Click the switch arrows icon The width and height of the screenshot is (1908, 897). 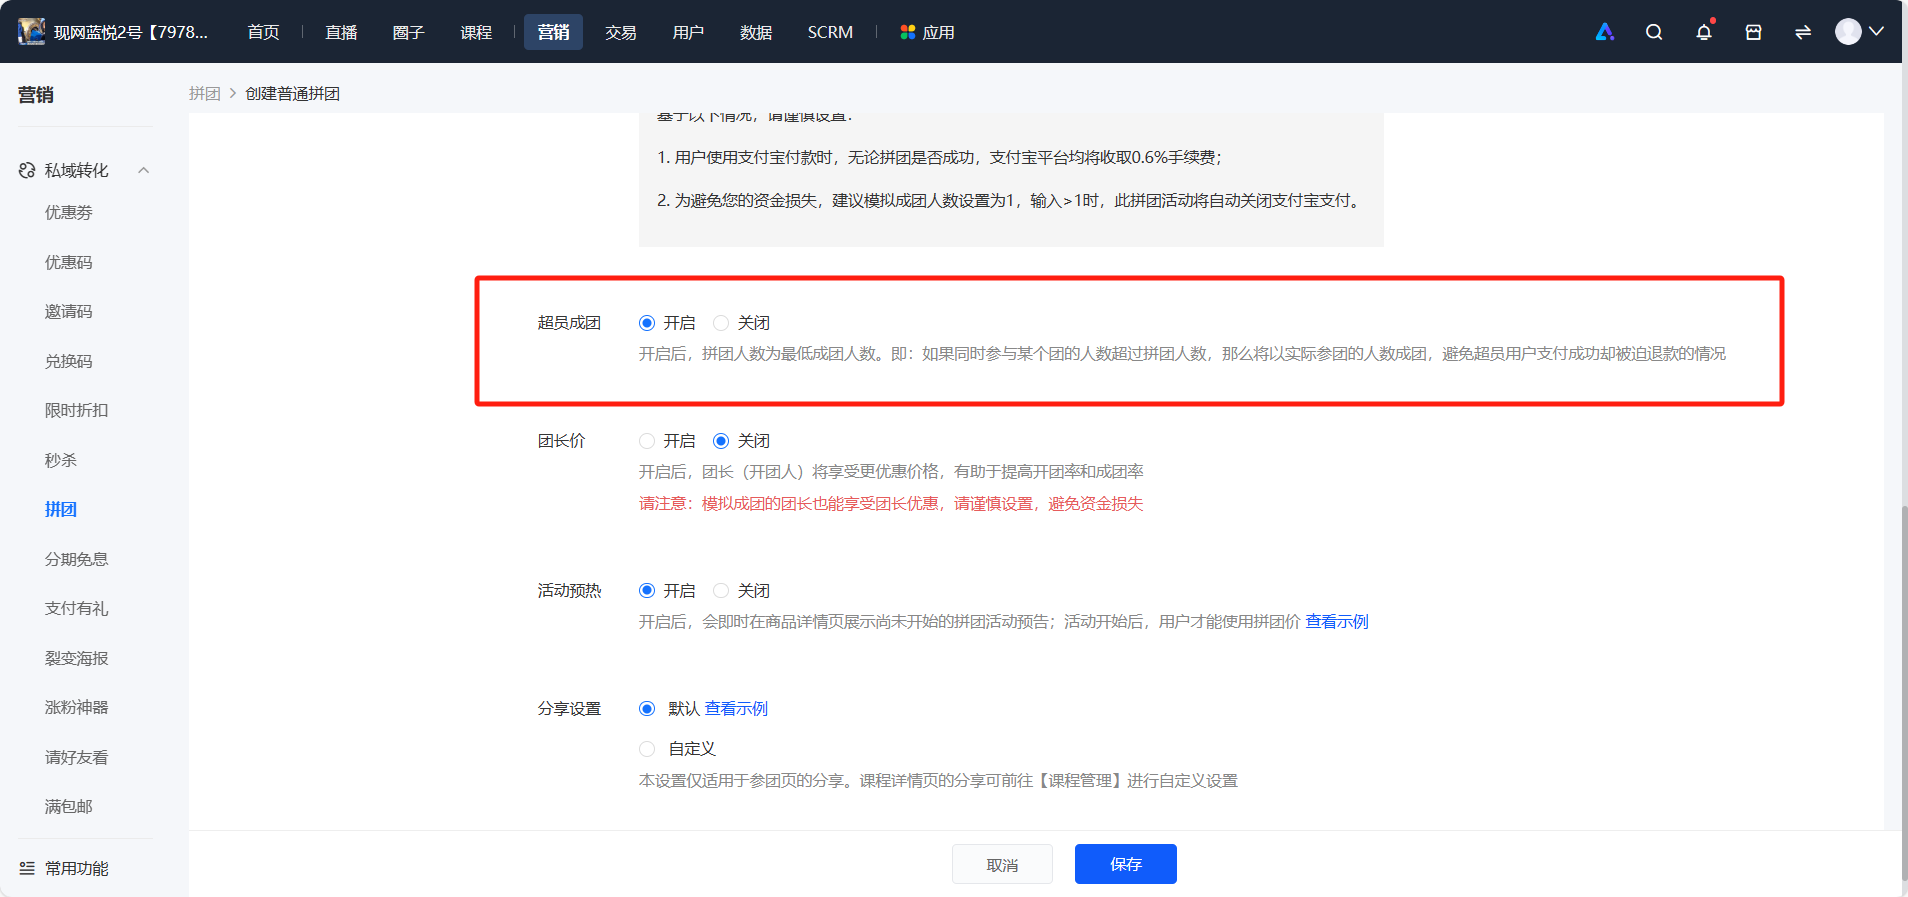[1803, 32]
